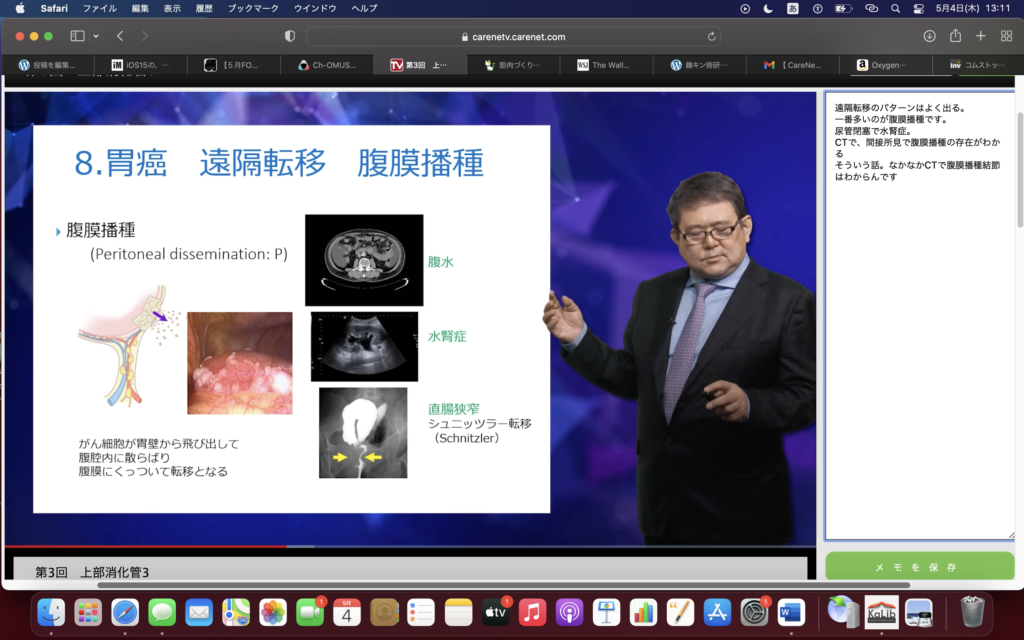Click the red video progress bar
The width and height of the screenshot is (1024, 640).
[150, 547]
